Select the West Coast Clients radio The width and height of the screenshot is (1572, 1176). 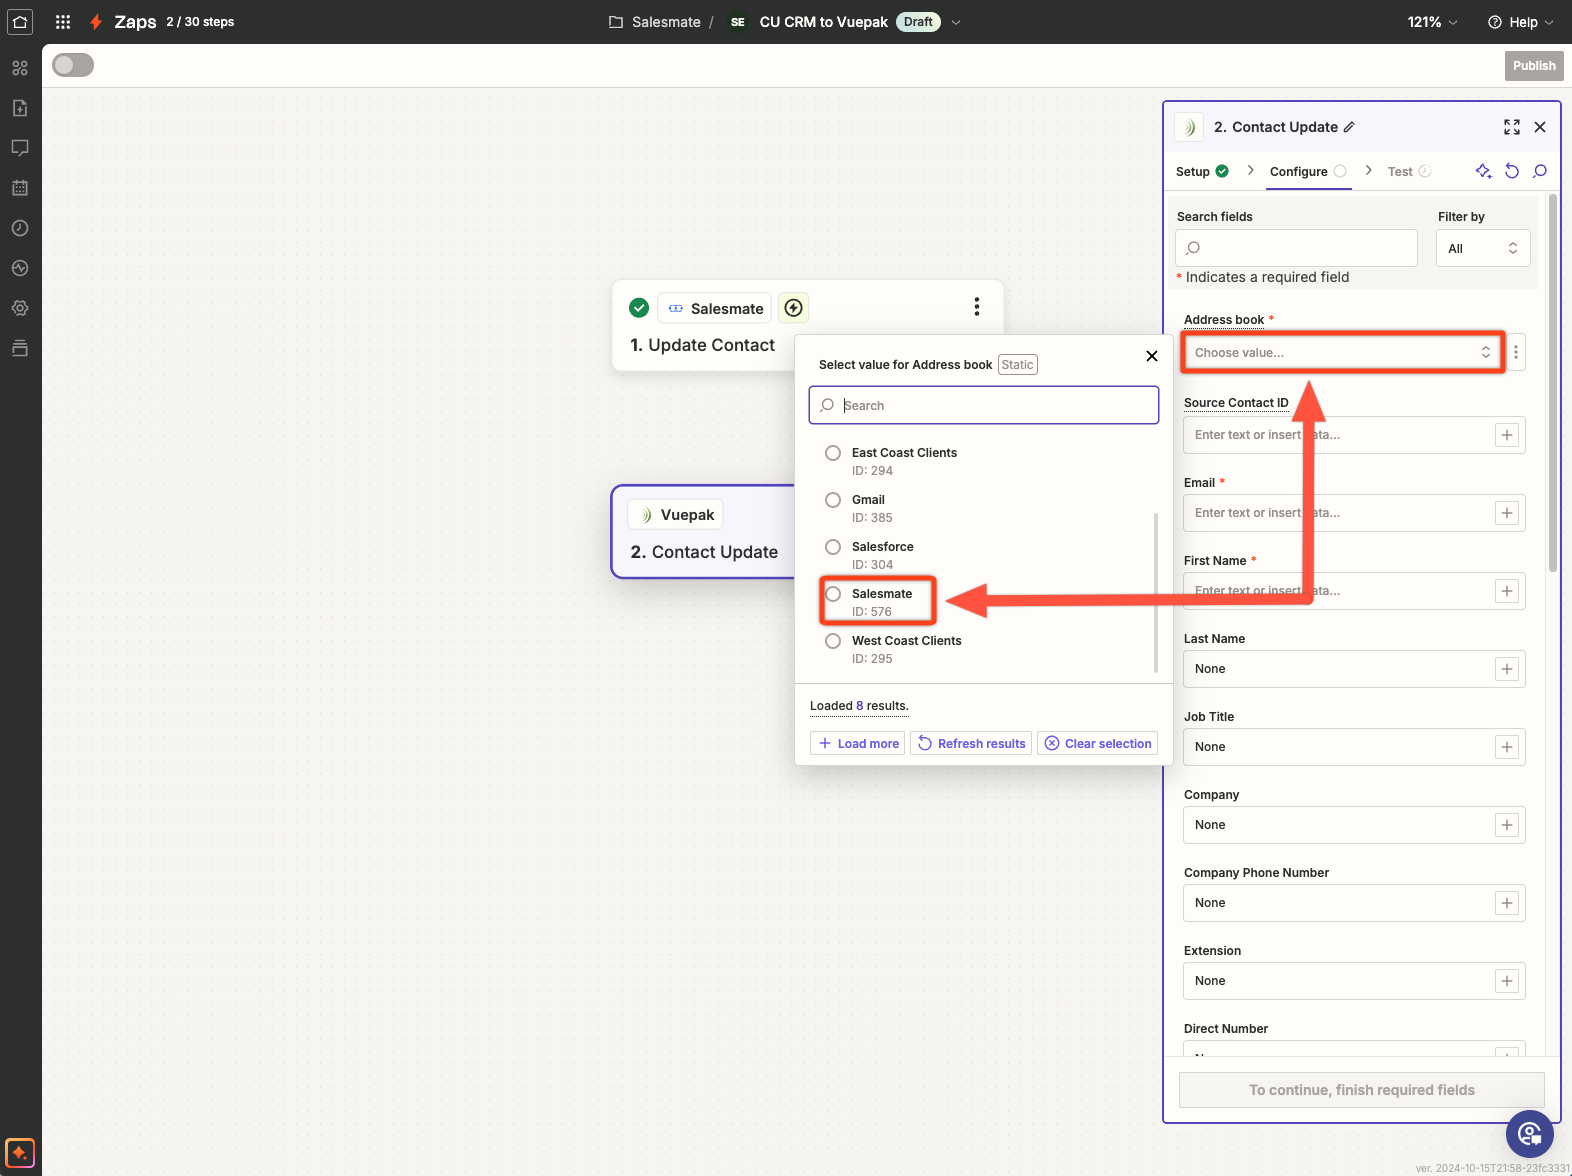tap(833, 641)
